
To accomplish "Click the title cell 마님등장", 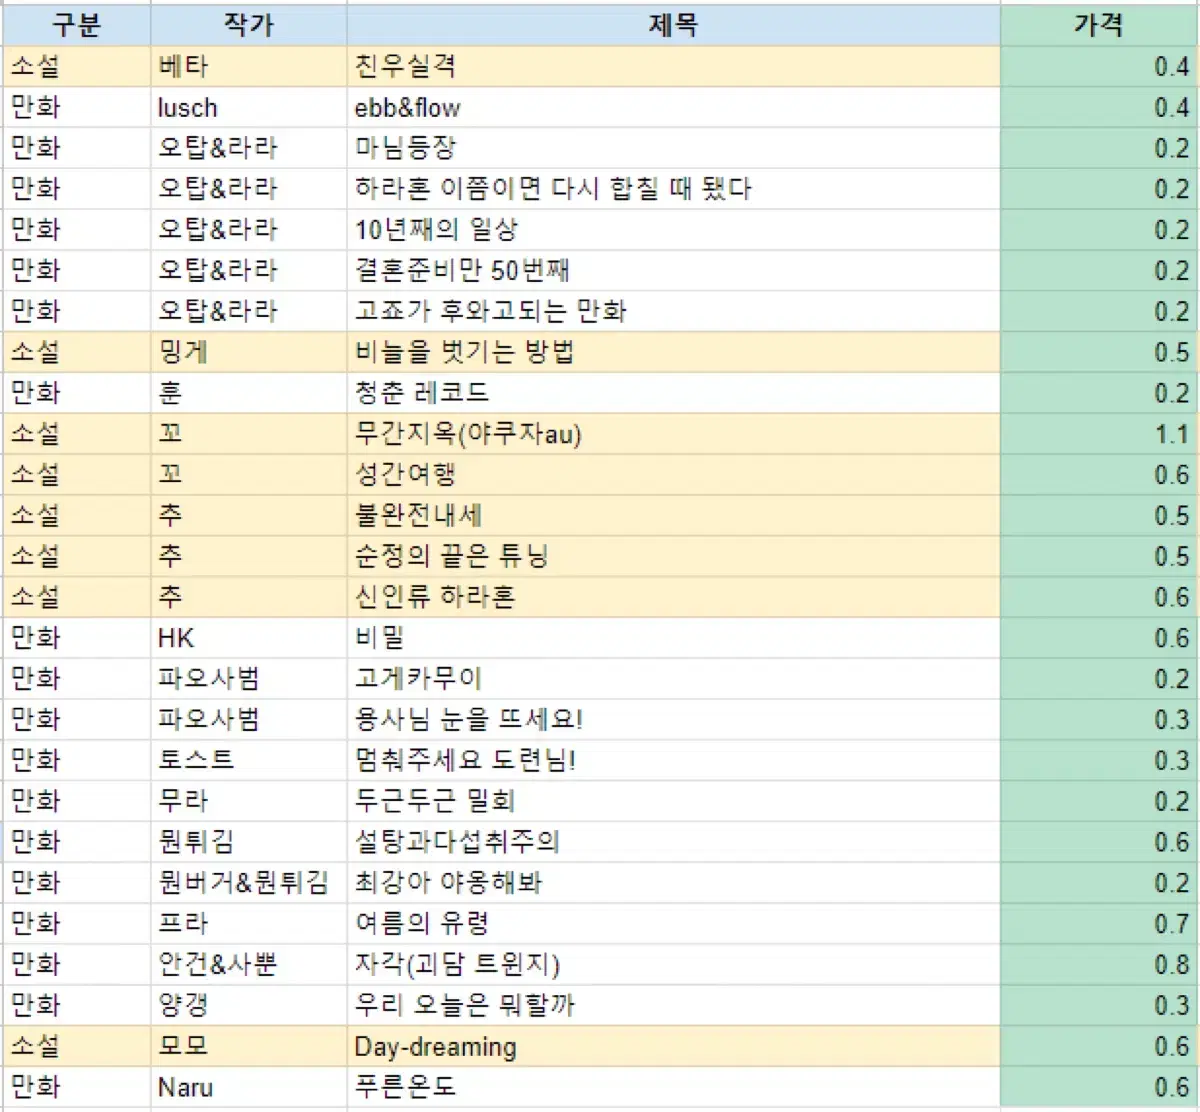I will pos(673,148).
